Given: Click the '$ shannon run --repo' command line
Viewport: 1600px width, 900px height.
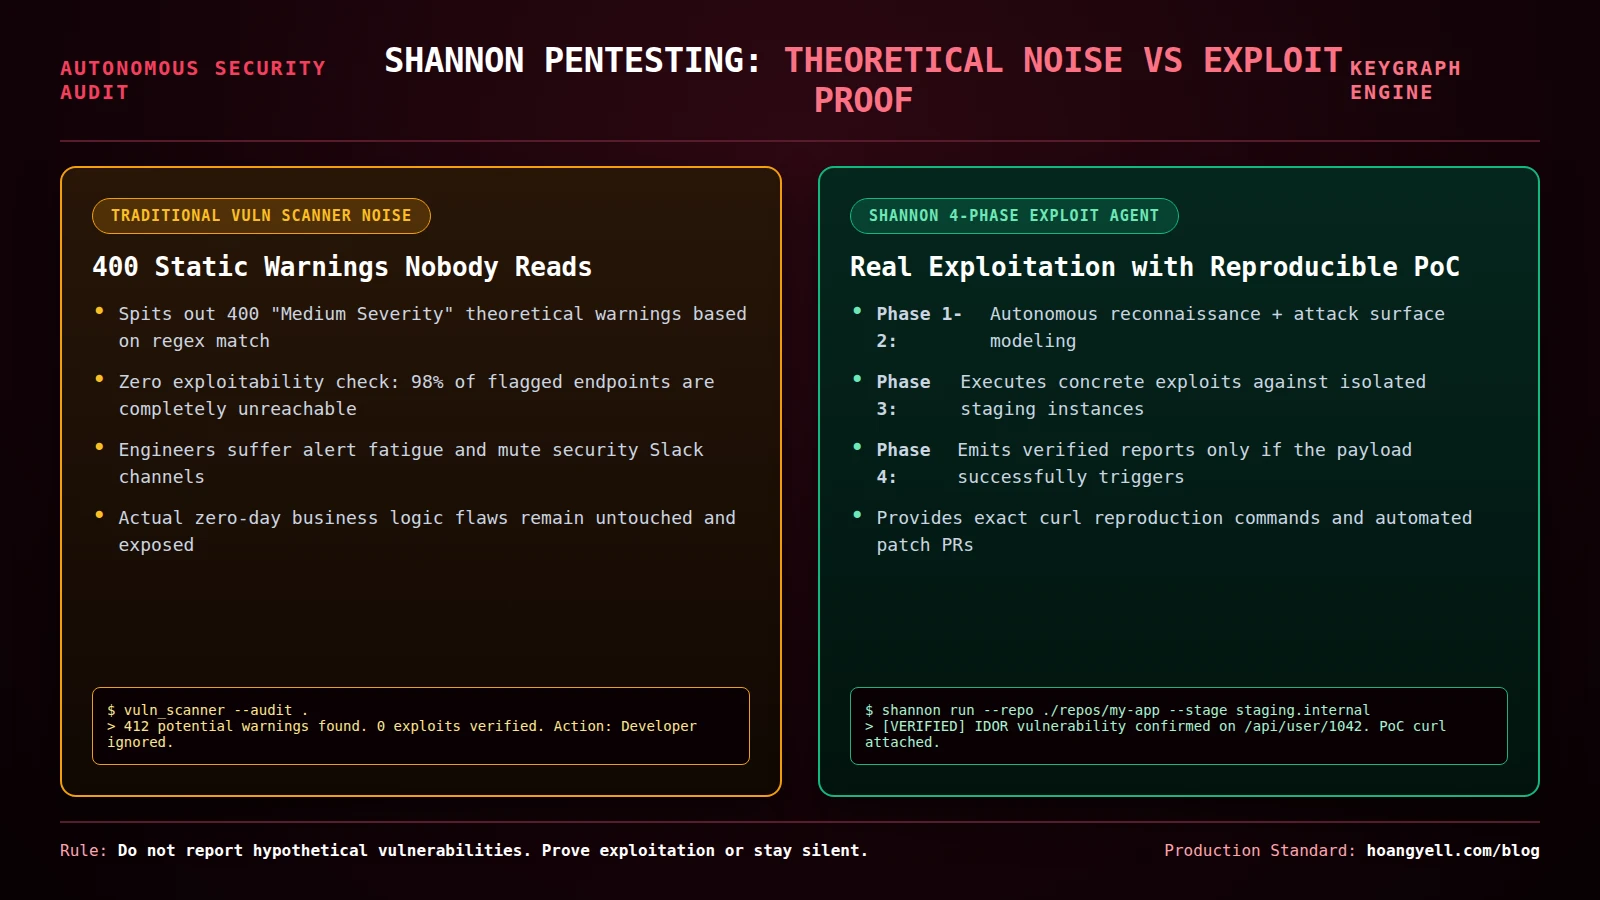Looking at the screenshot, I should pyautogui.click(x=1117, y=710).
